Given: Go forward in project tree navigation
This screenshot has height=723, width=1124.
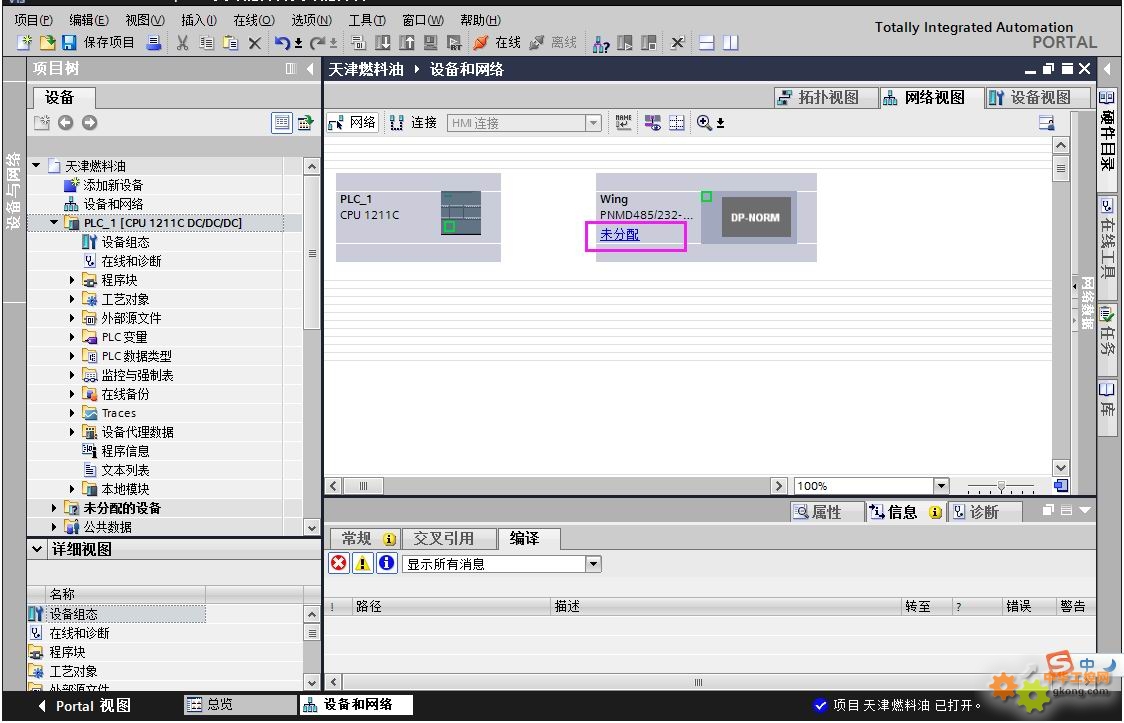Looking at the screenshot, I should [x=89, y=123].
